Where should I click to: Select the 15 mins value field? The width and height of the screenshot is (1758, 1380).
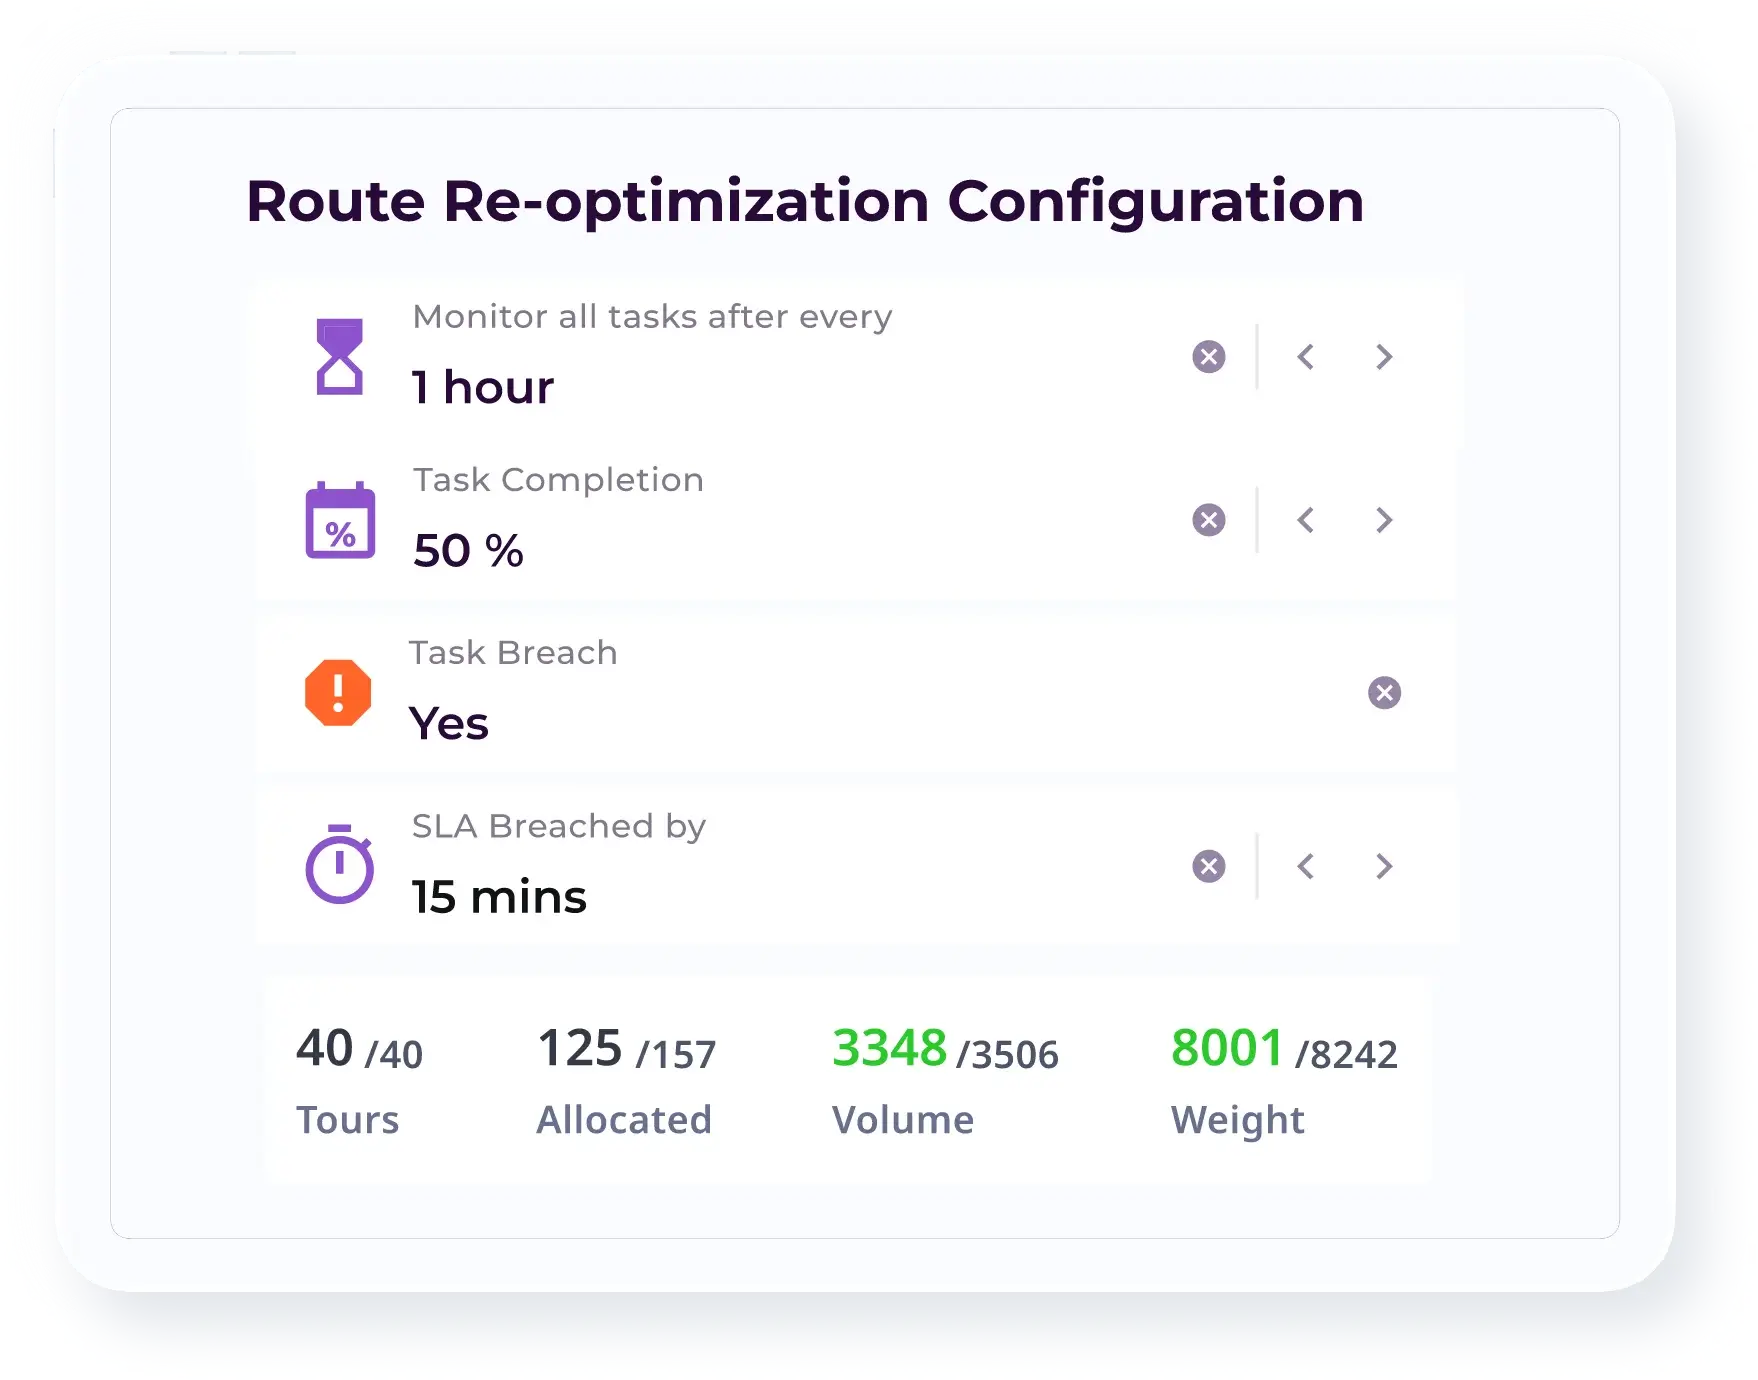point(498,897)
